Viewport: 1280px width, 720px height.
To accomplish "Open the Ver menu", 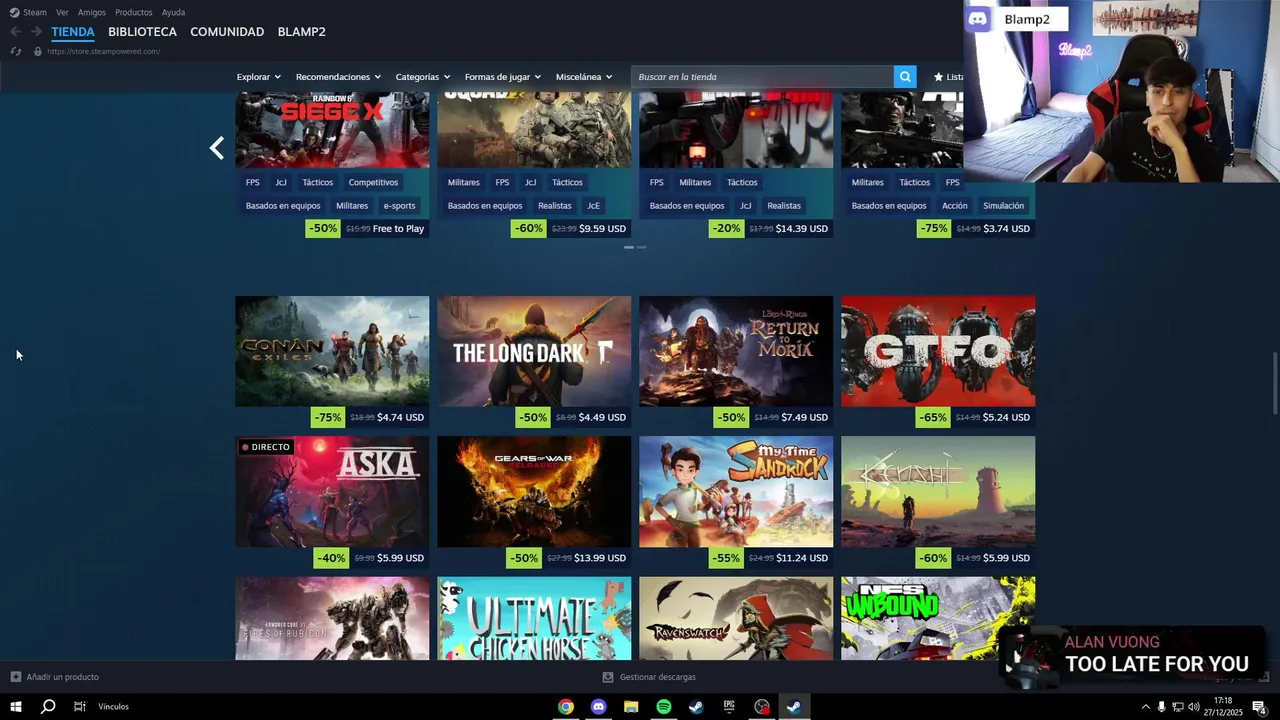I will [x=63, y=12].
